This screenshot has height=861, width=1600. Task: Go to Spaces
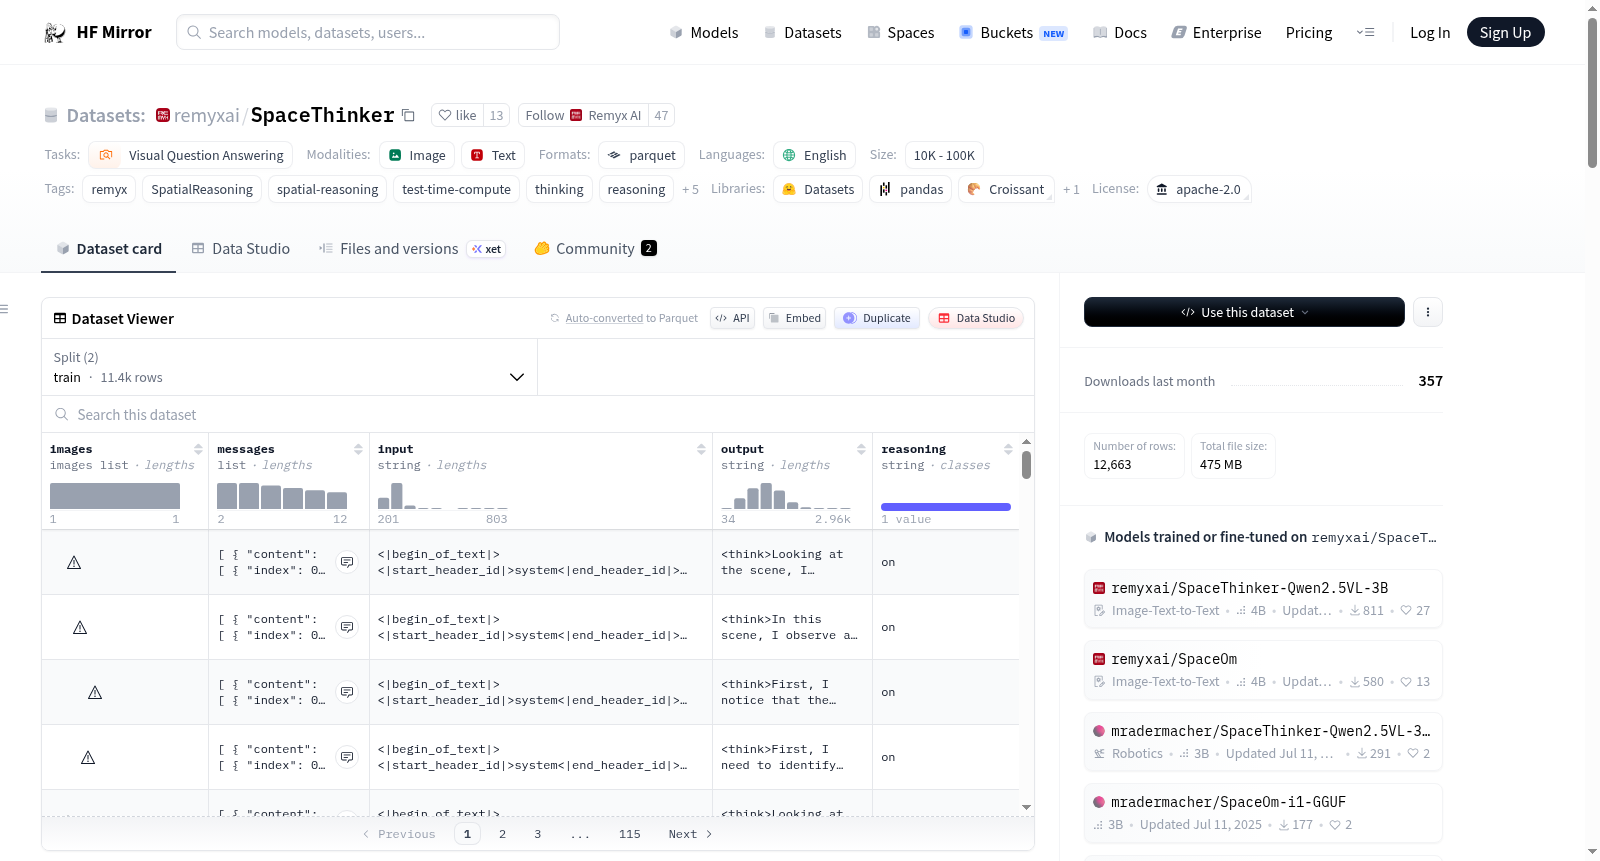coord(901,33)
